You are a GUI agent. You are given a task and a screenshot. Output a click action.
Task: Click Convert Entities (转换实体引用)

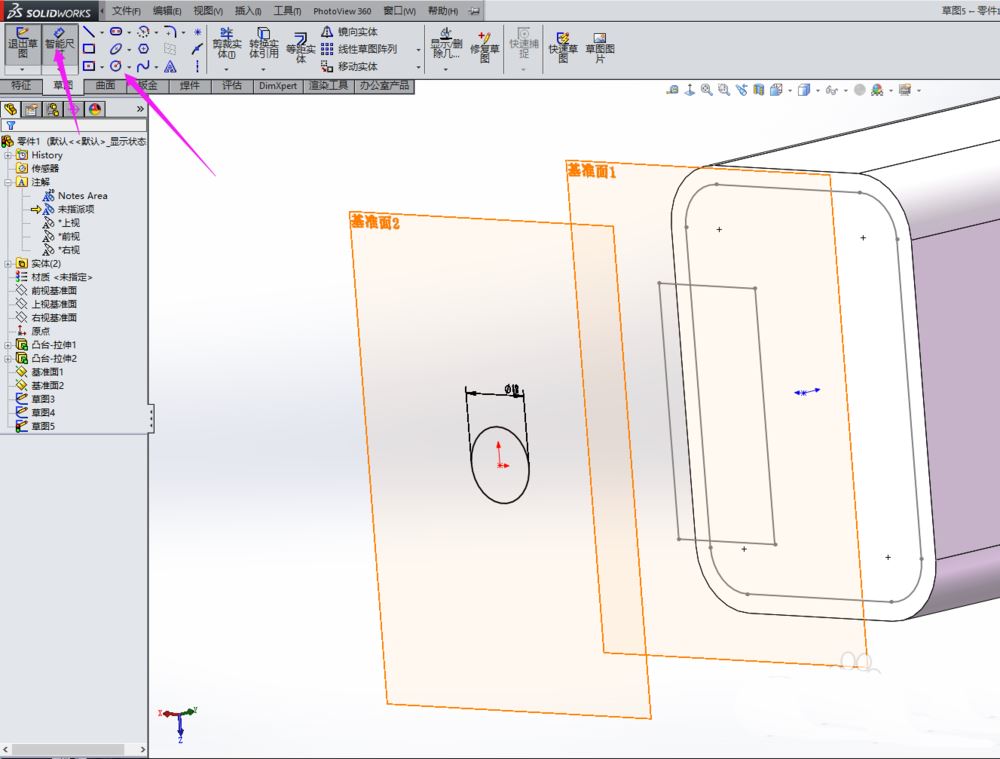(263, 44)
